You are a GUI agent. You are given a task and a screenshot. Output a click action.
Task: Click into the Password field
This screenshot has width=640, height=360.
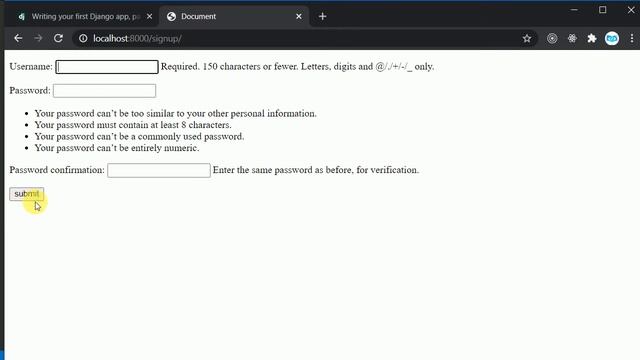click(x=104, y=91)
